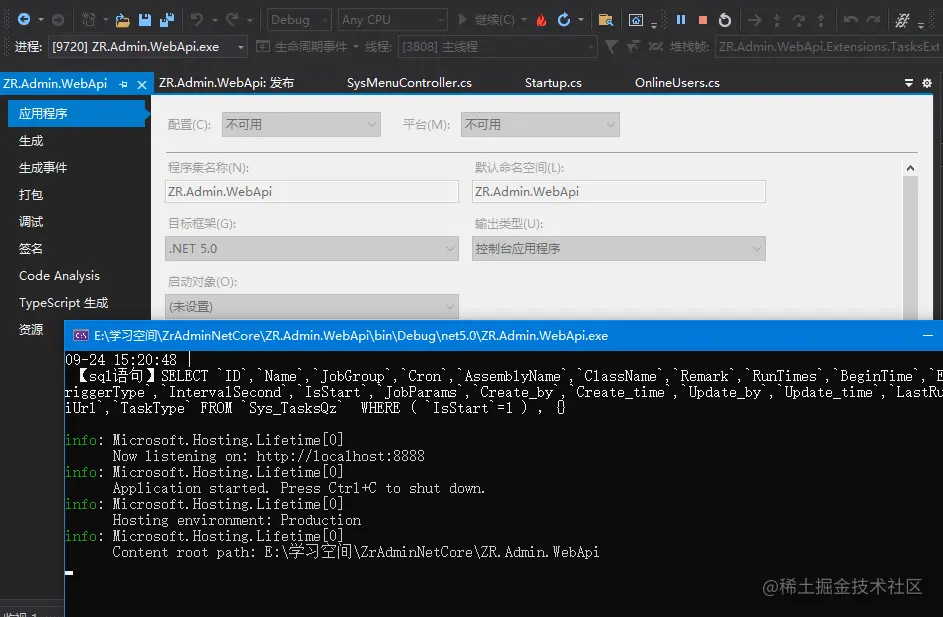Pin the ZR.Admin.WebApi tab
Screen dimensions: 943x617
(x=123, y=85)
